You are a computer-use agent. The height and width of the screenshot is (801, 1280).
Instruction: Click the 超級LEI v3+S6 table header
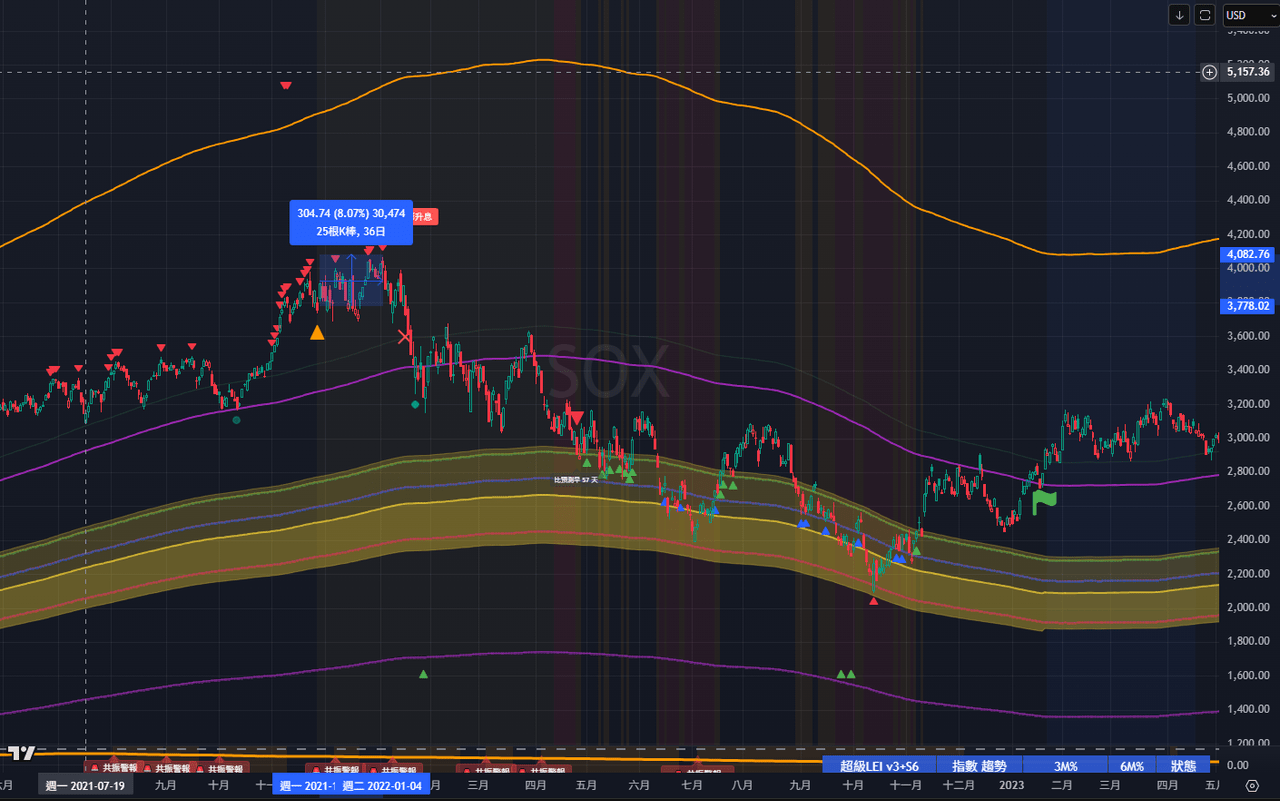point(879,766)
